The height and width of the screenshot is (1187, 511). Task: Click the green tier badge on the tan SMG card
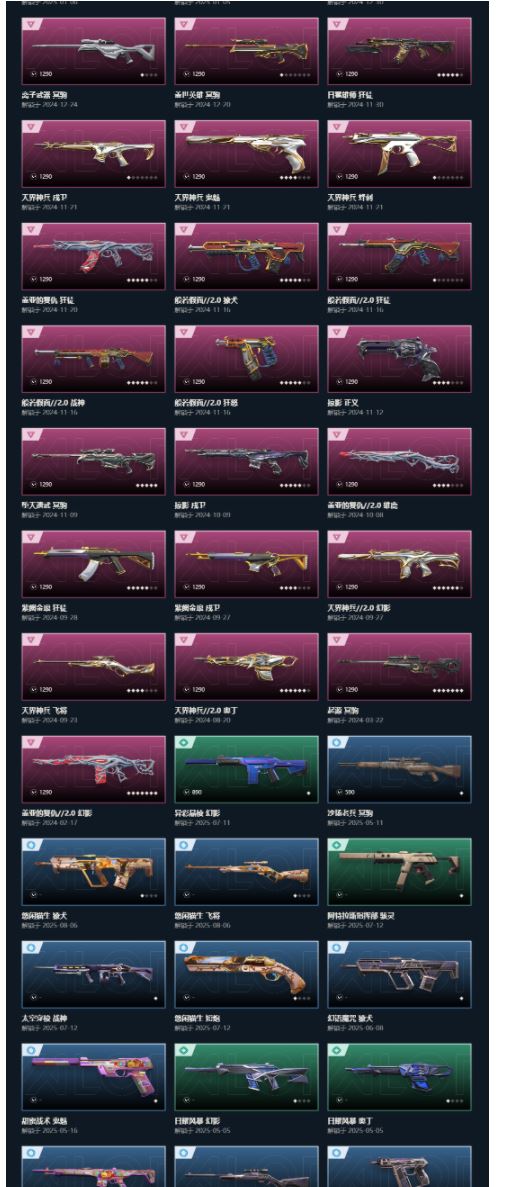[336, 845]
